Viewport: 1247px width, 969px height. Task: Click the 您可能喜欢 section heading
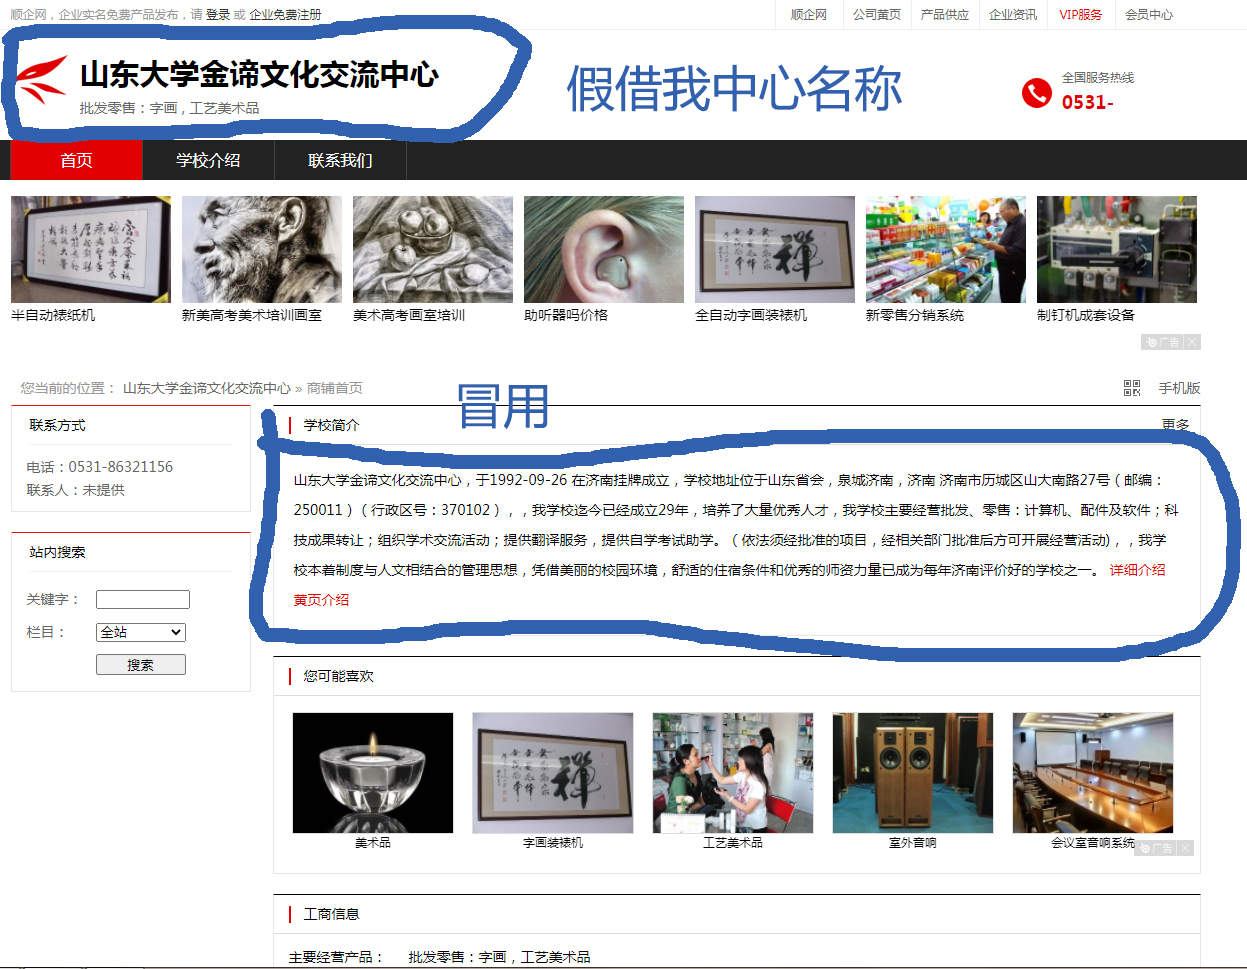[x=338, y=676]
